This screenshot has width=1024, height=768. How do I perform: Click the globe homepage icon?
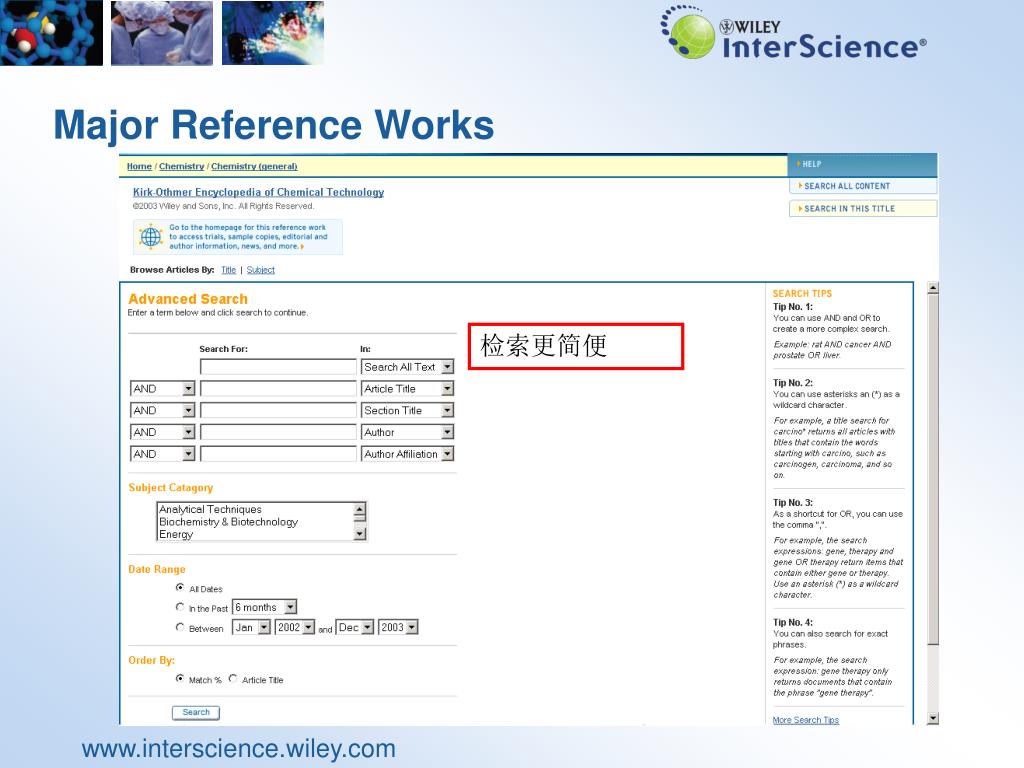tap(151, 236)
